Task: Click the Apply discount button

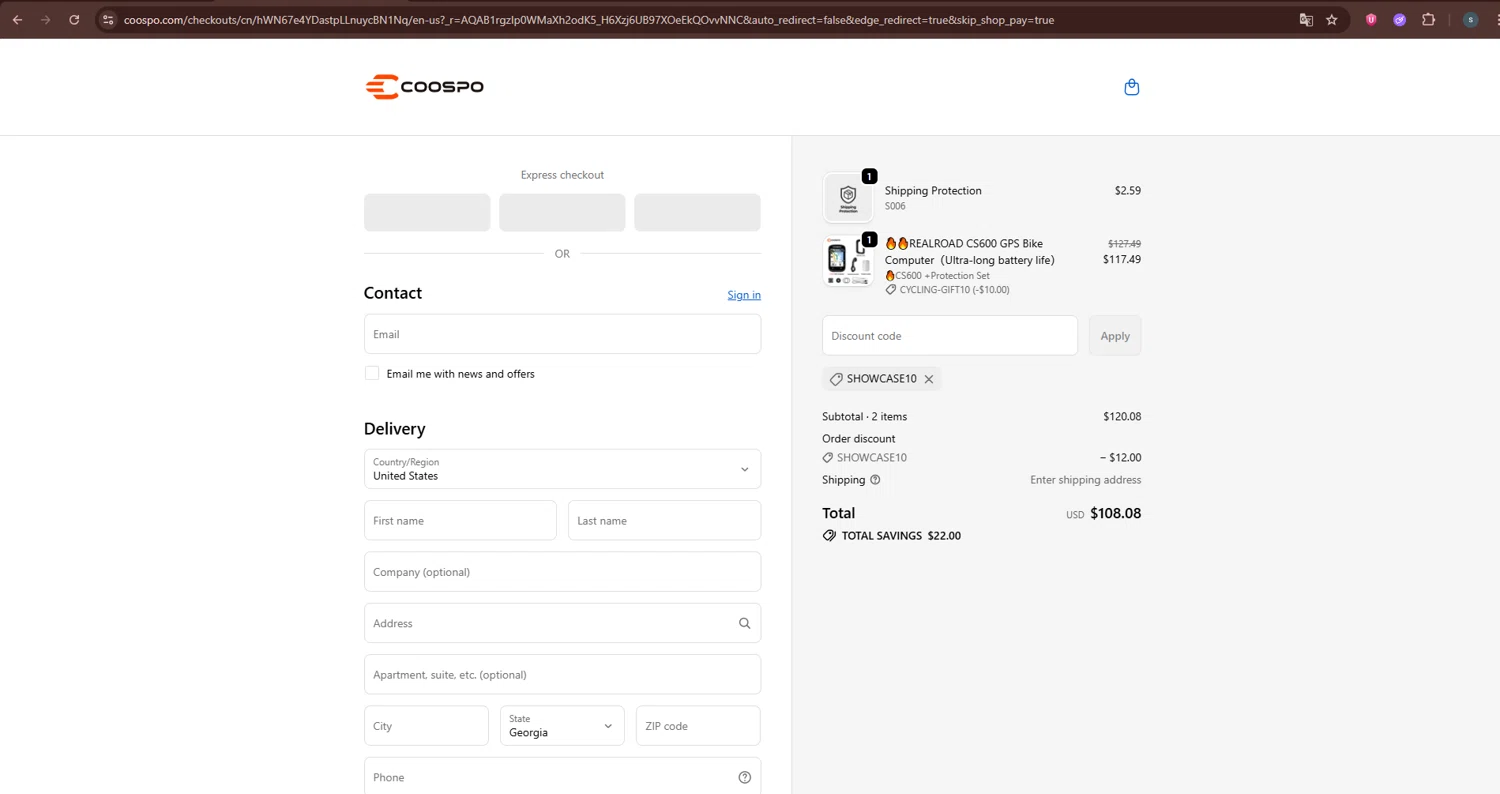Action: (1115, 336)
